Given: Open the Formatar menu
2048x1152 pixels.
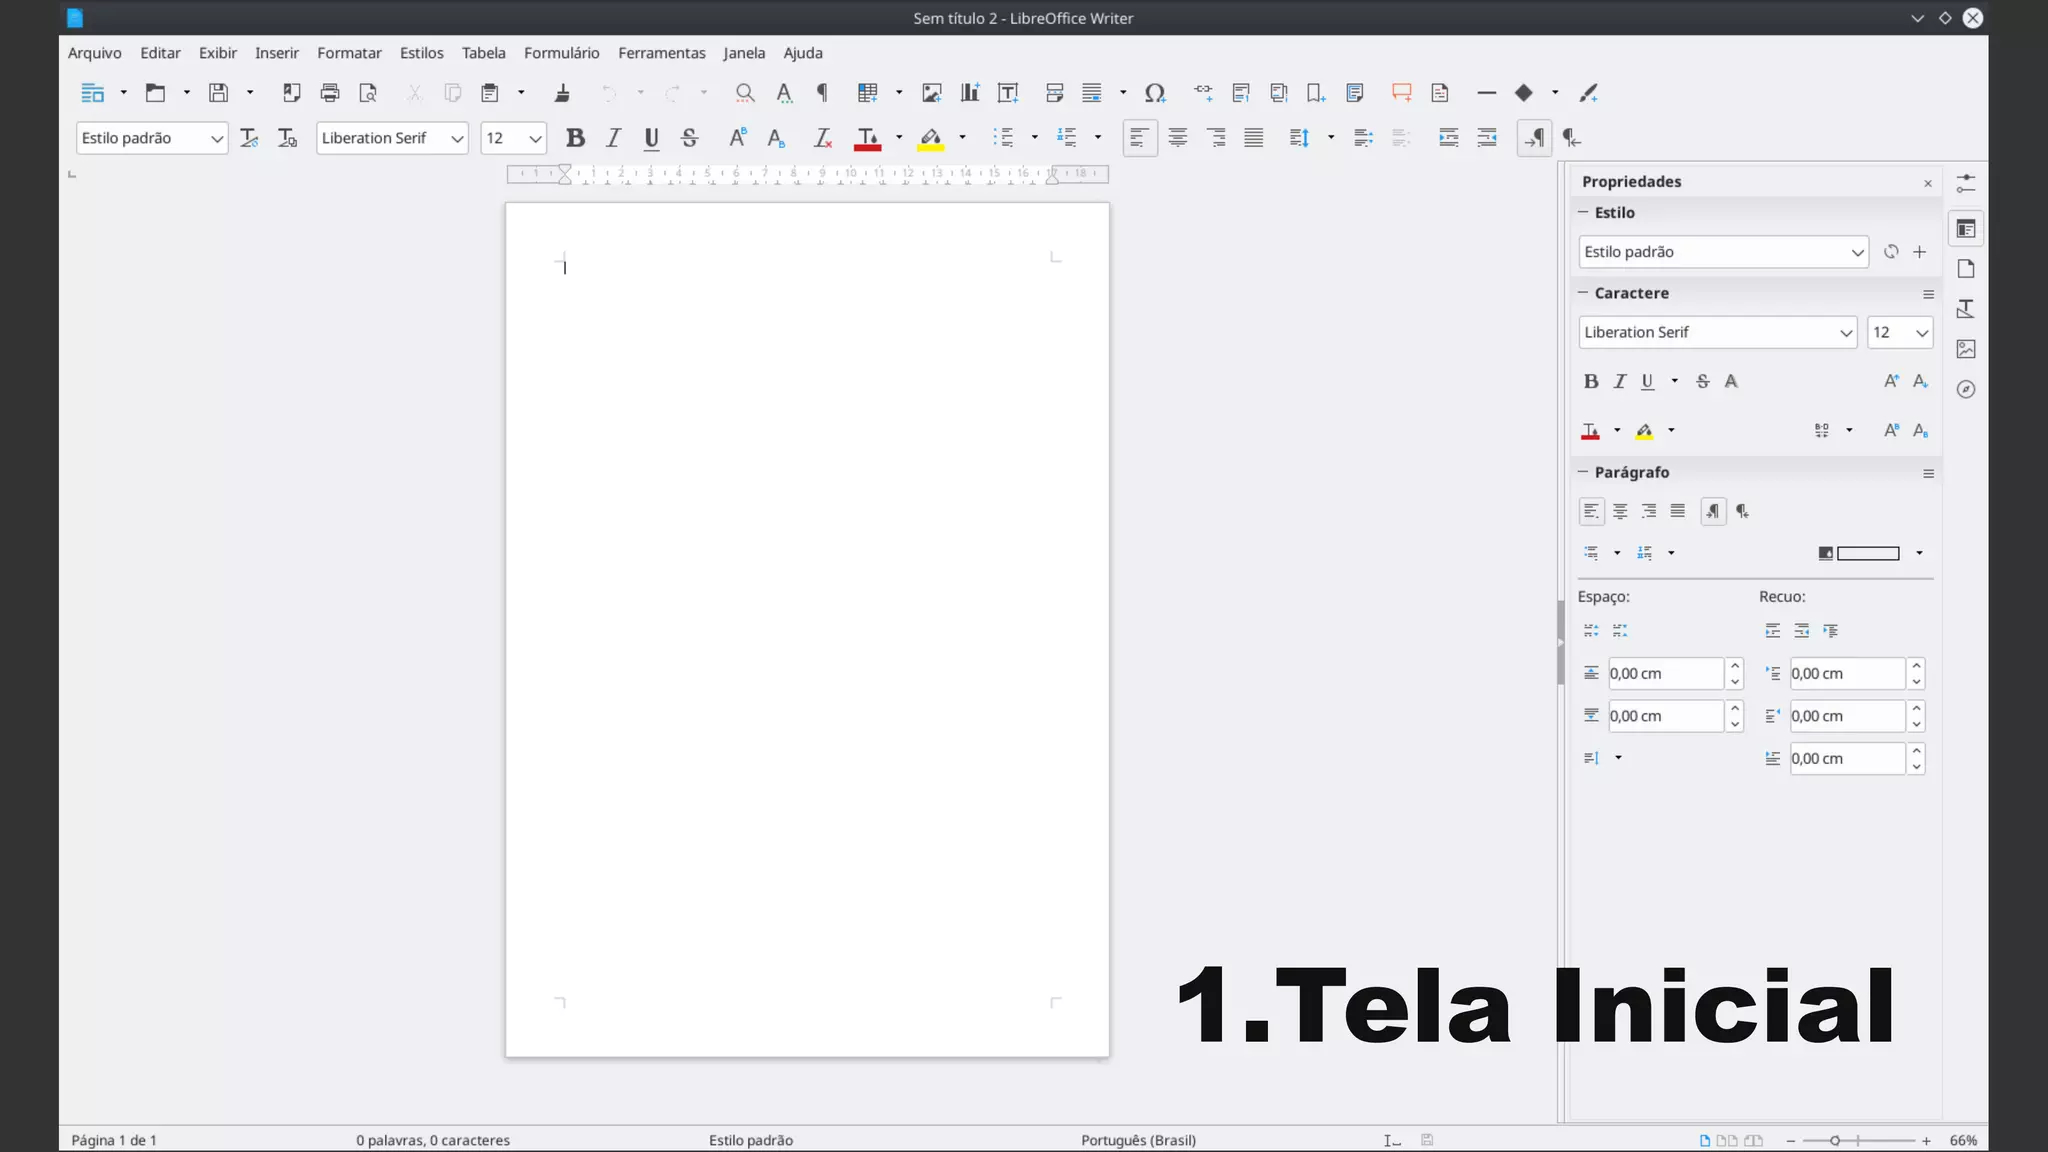Looking at the screenshot, I should coord(349,53).
